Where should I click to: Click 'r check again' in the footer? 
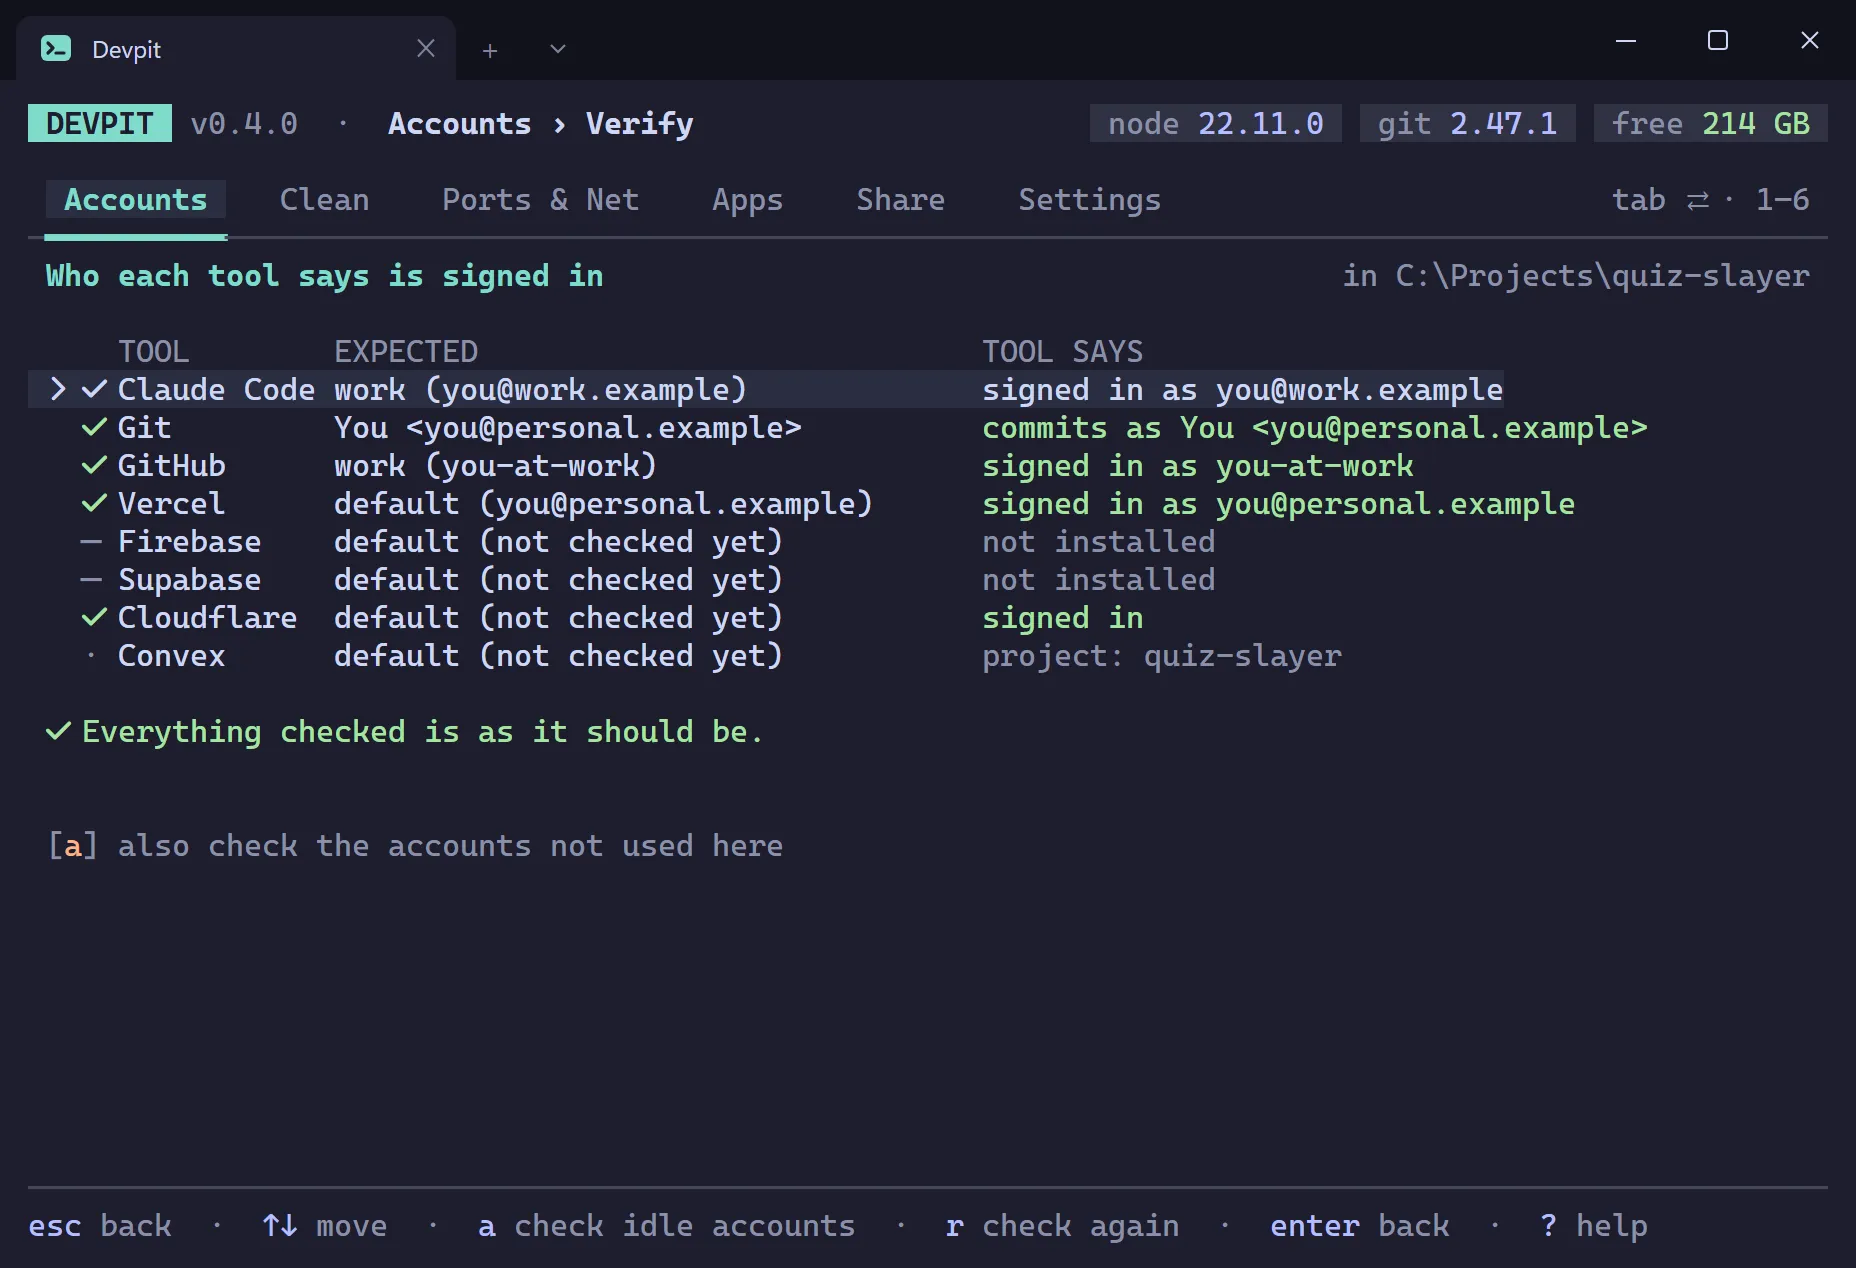(x=1062, y=1226)
